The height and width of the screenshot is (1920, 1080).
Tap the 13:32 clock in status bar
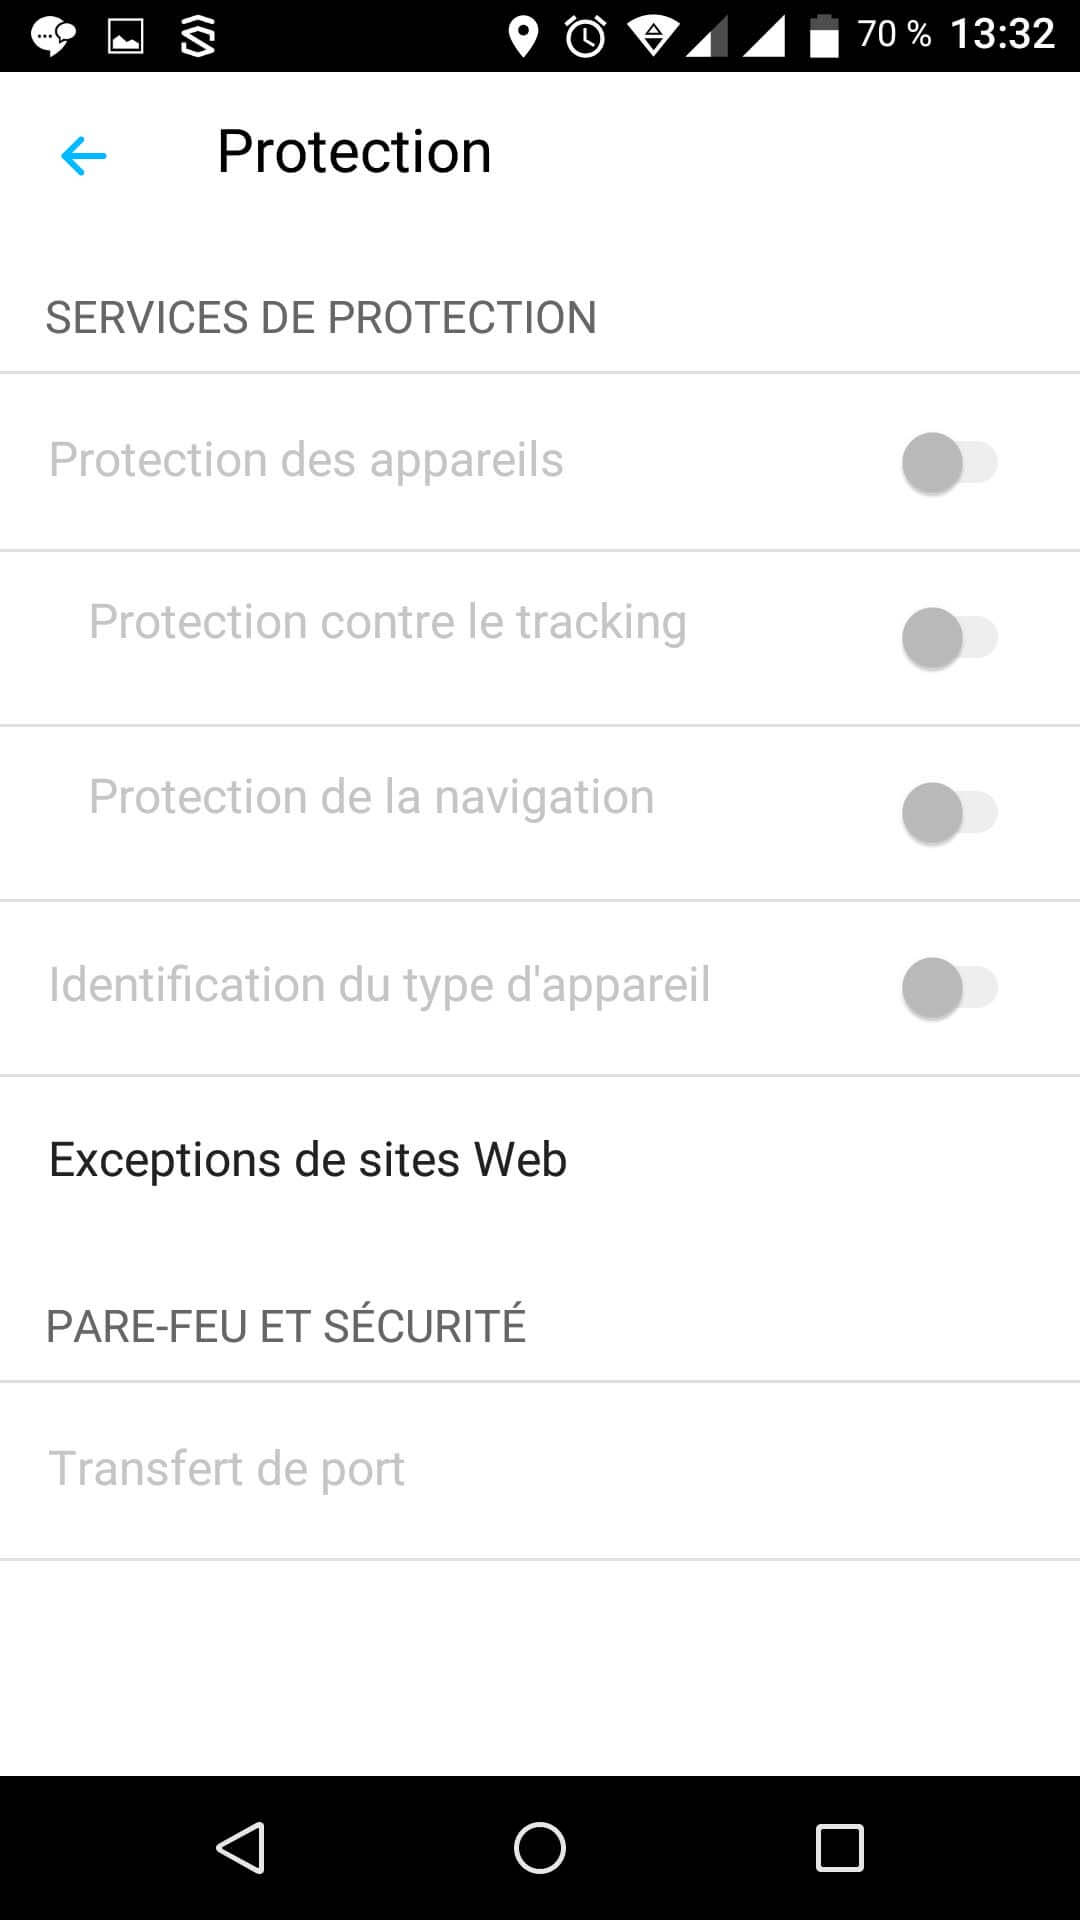point(1002,35)
